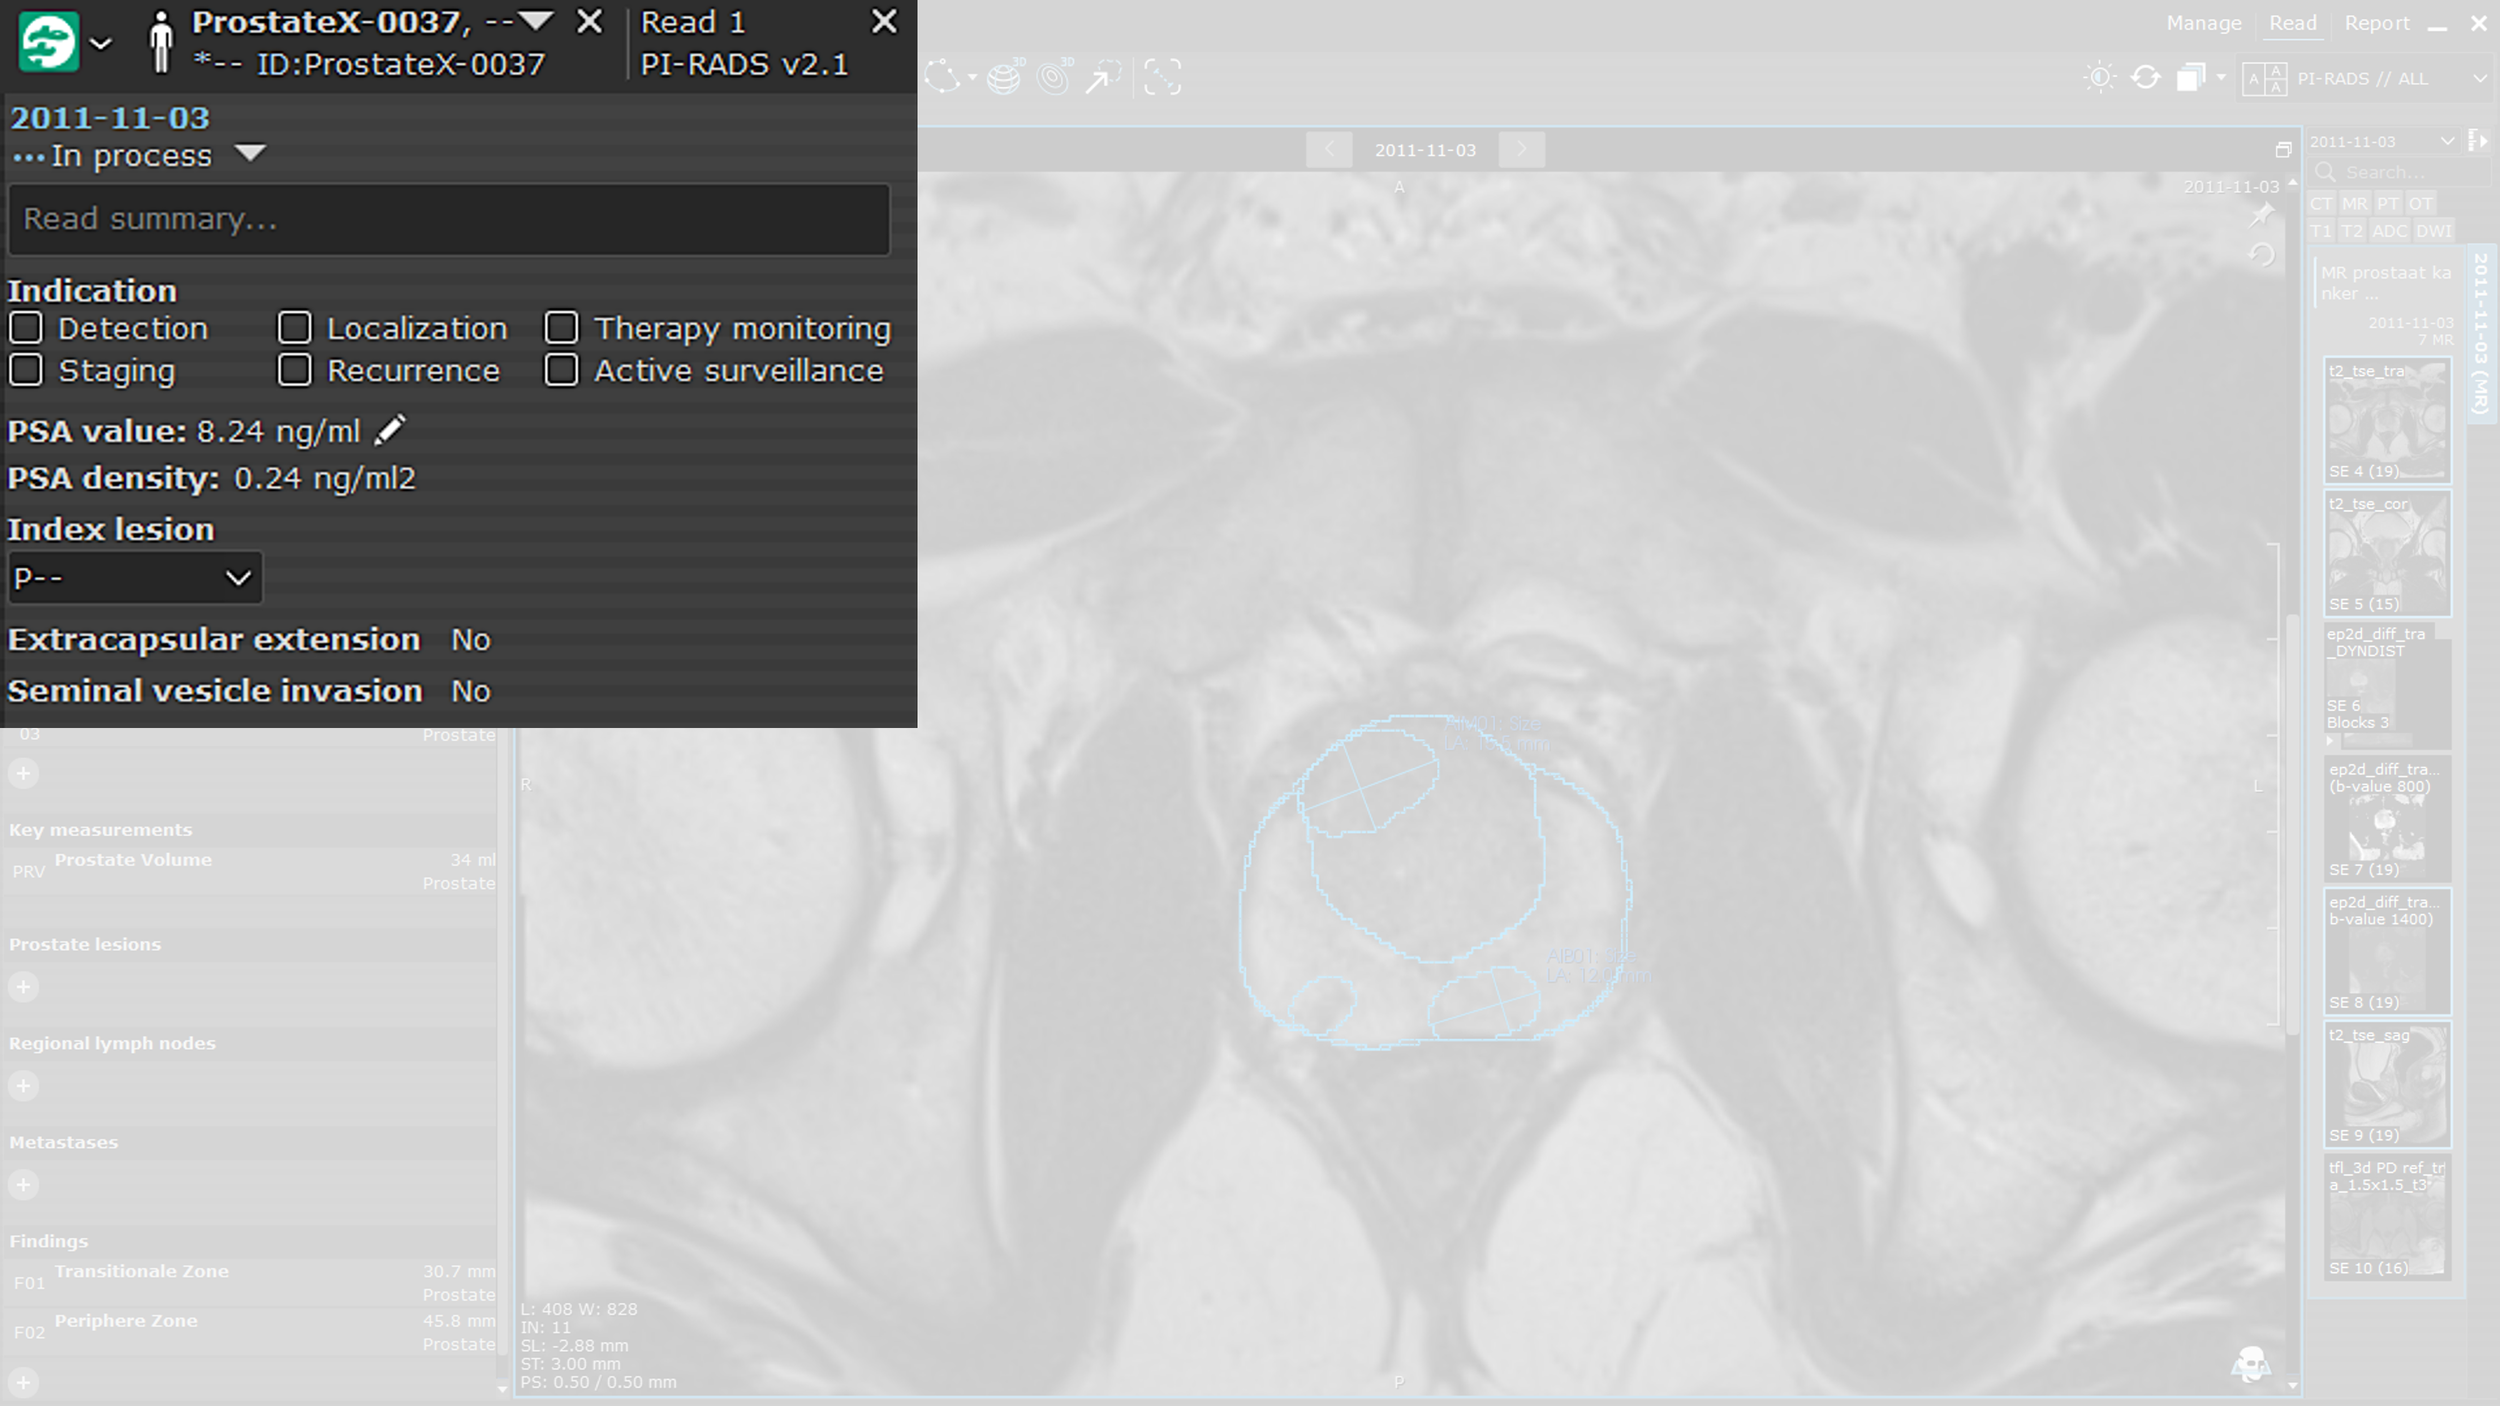2500x1406 pixels.
Task: Switch to the Read tab
Action: [2292, 23]
